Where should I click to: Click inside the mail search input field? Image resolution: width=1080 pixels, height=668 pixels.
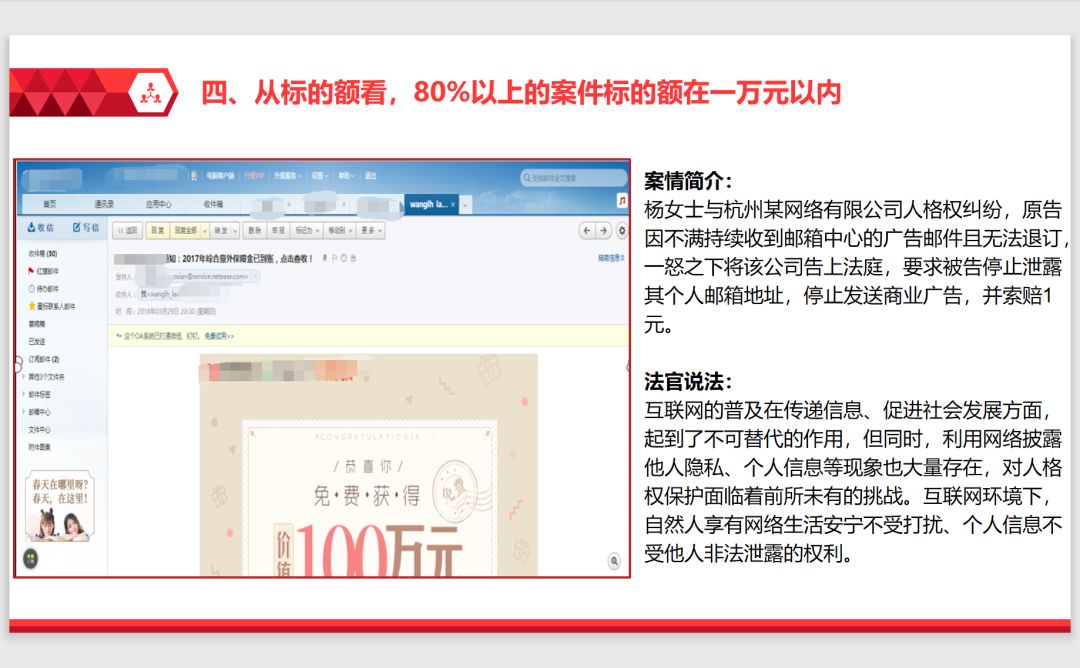[570, 177]
